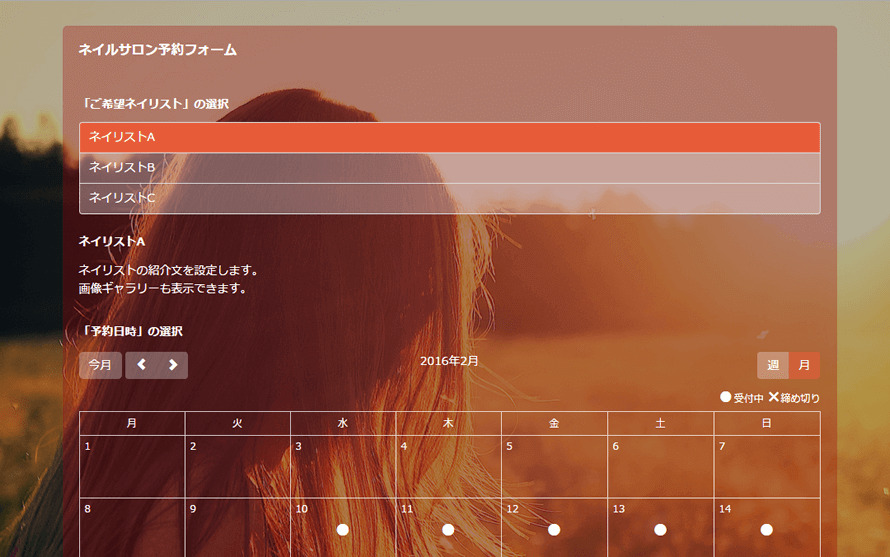Choose ネイリストC from the list
The image size is (890, 557).
coord(449,198)
